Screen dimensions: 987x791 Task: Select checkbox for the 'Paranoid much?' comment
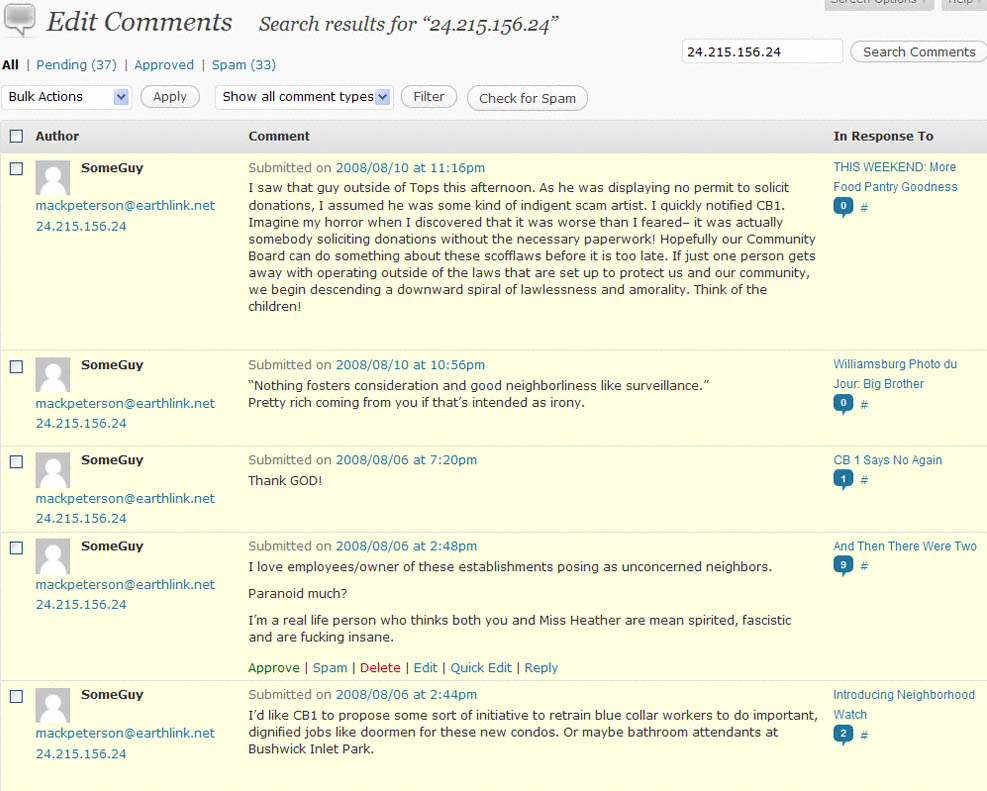tap(16, 547)
